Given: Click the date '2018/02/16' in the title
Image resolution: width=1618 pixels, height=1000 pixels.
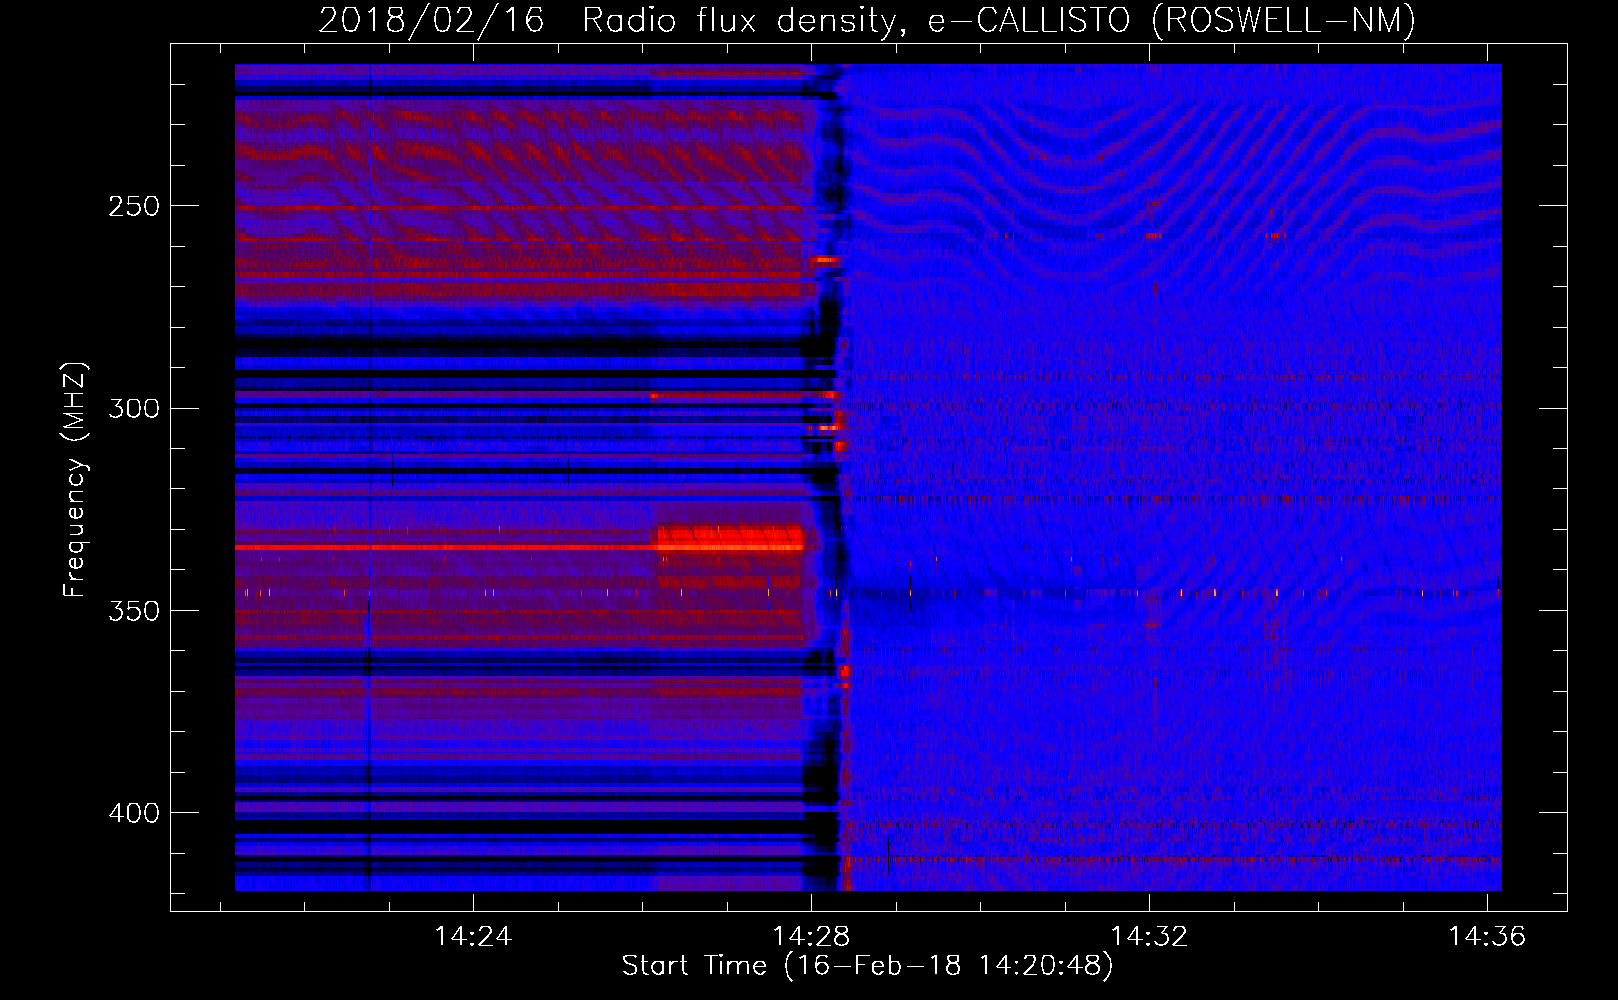Looking at the screenshot, I should (x=431, y=20).
